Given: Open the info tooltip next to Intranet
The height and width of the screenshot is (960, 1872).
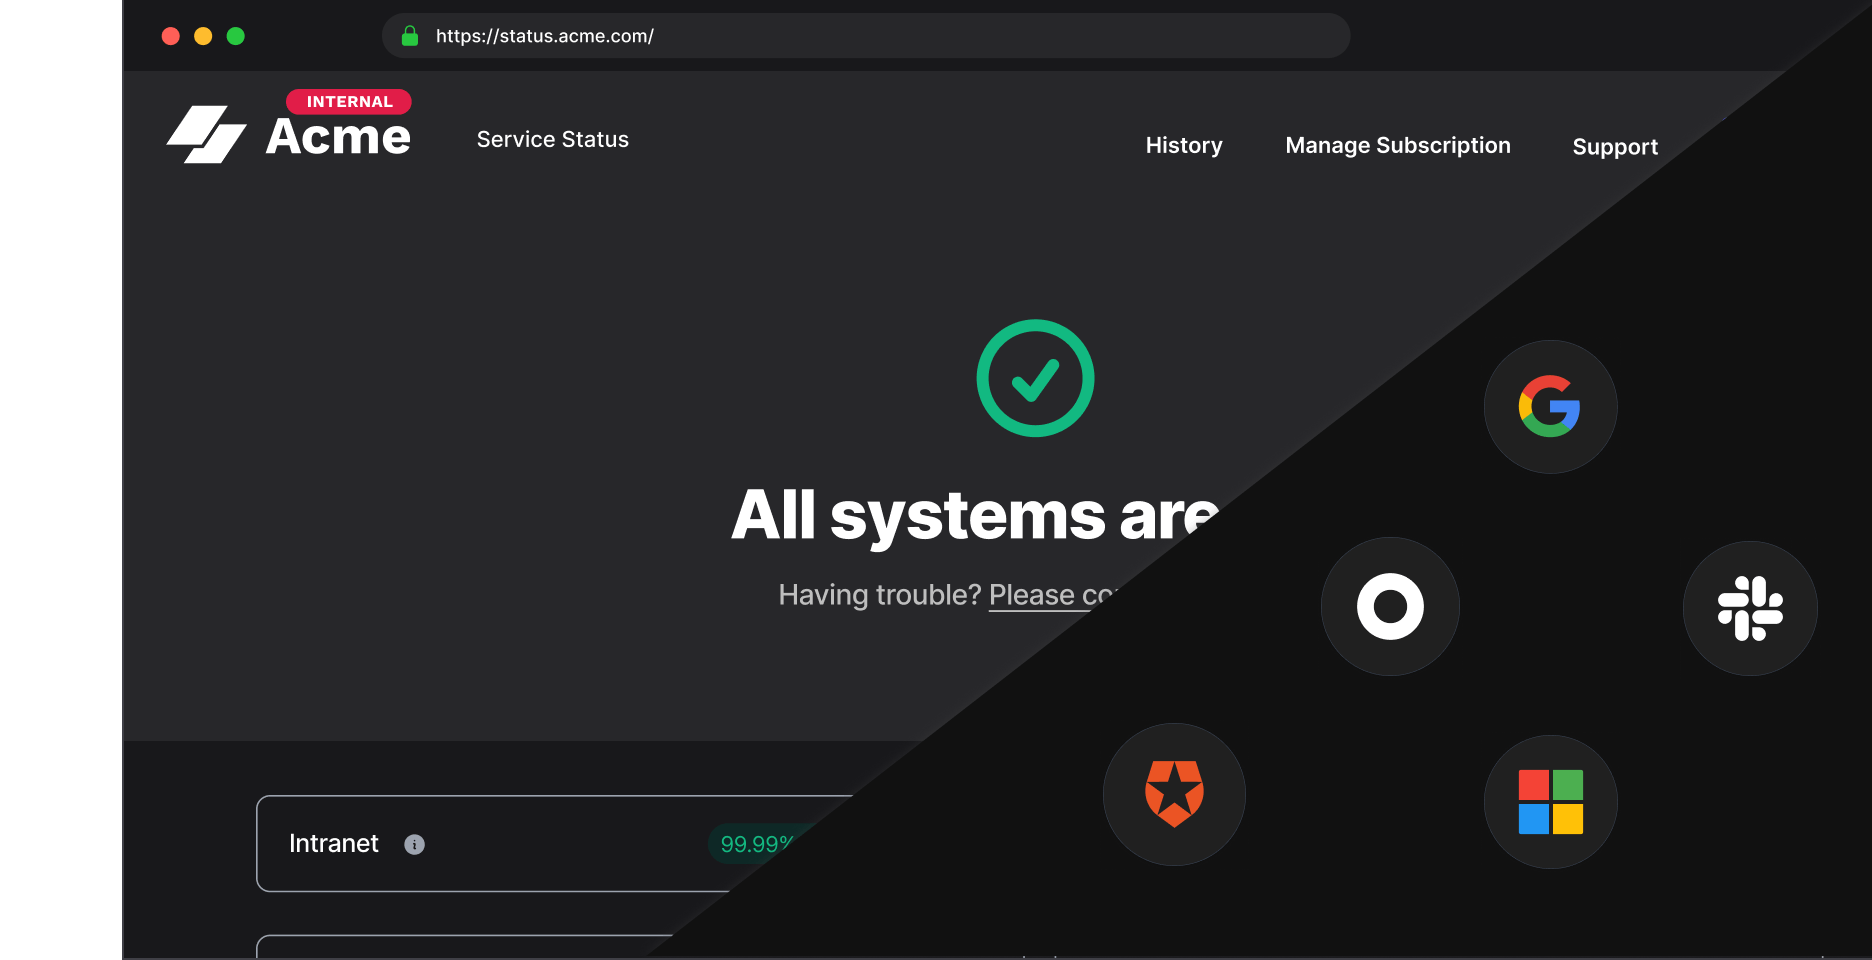Looking at the screenshot, I should coord(416,844).
